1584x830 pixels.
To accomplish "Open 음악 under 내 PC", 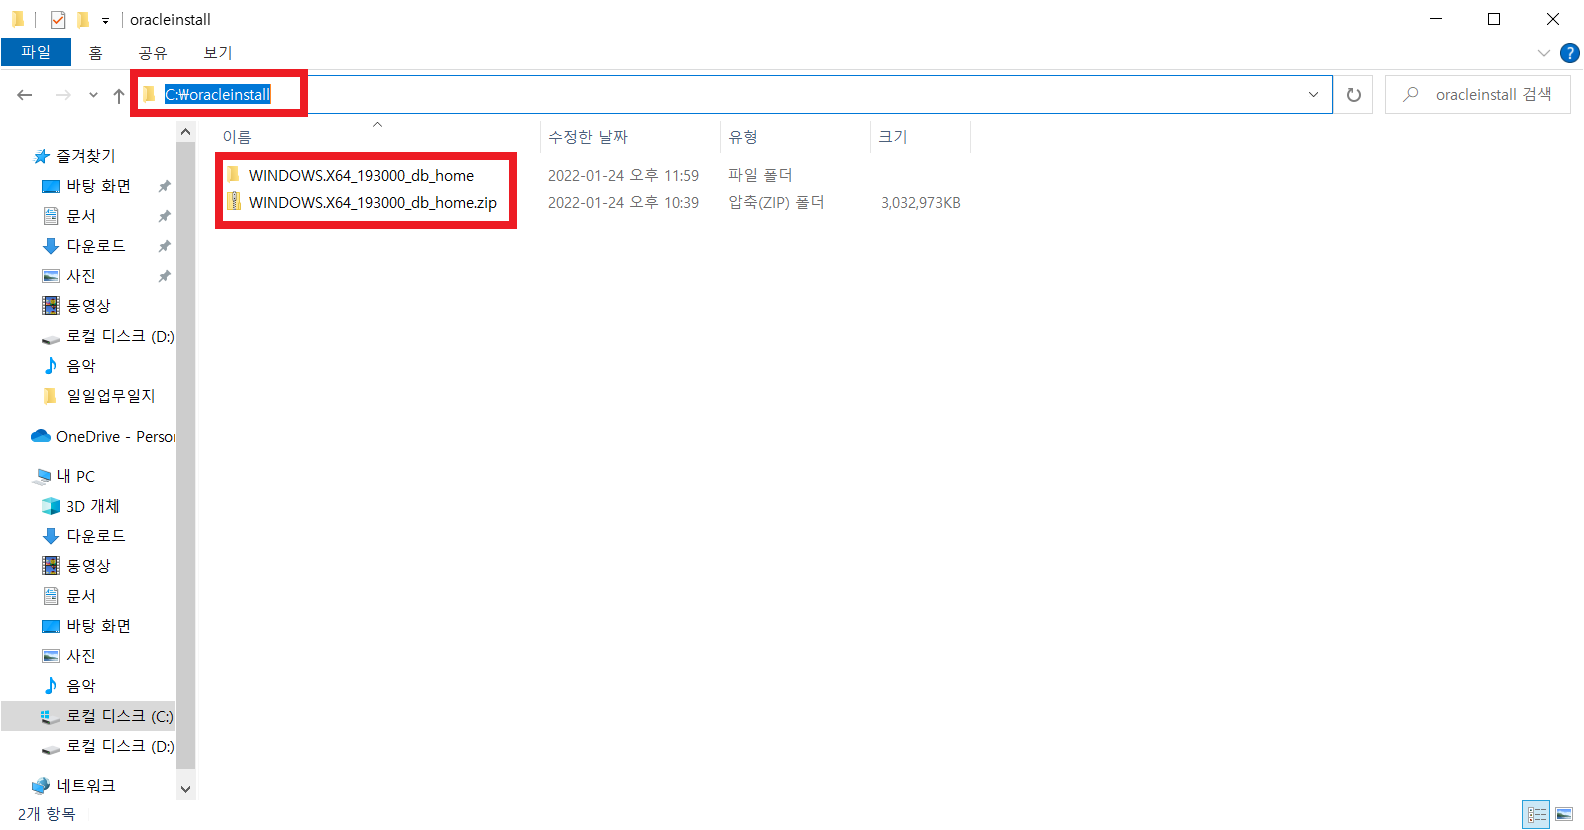I will coord(80,686).
